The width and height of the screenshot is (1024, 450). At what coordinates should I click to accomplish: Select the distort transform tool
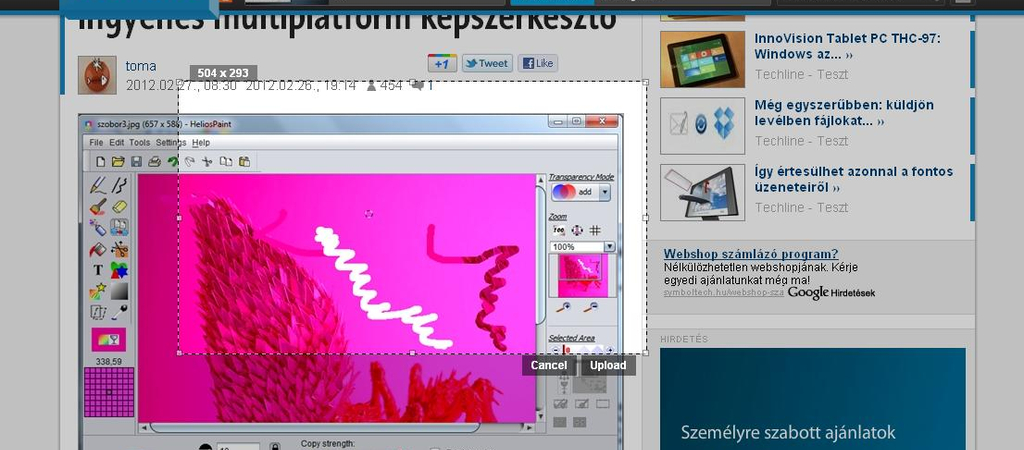(98, 312)
